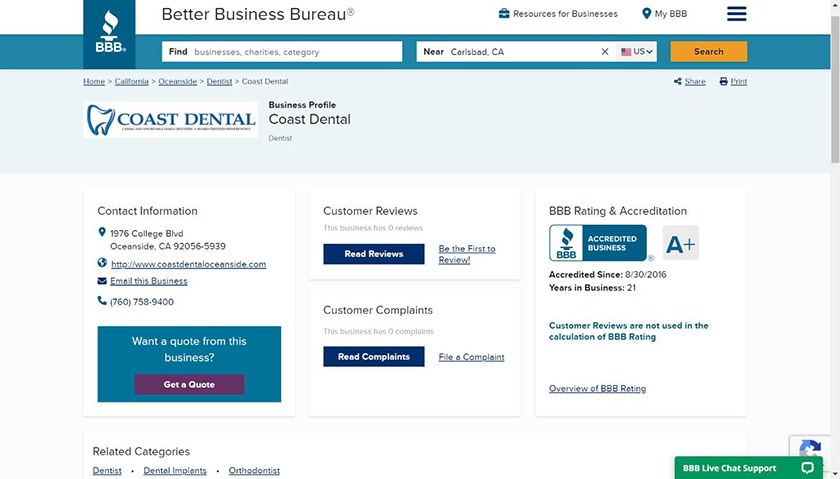Click the BBB Accredited Business seal

[598, 243]
